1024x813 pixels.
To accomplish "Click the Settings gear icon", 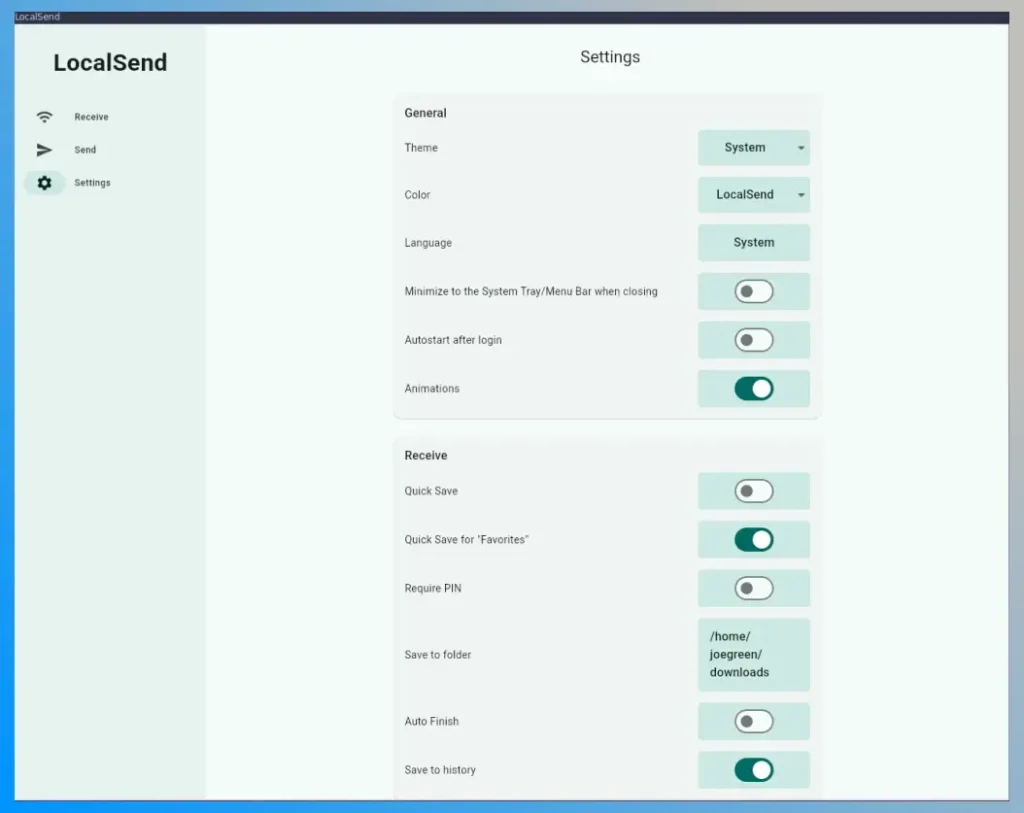I will coord(44,183).
